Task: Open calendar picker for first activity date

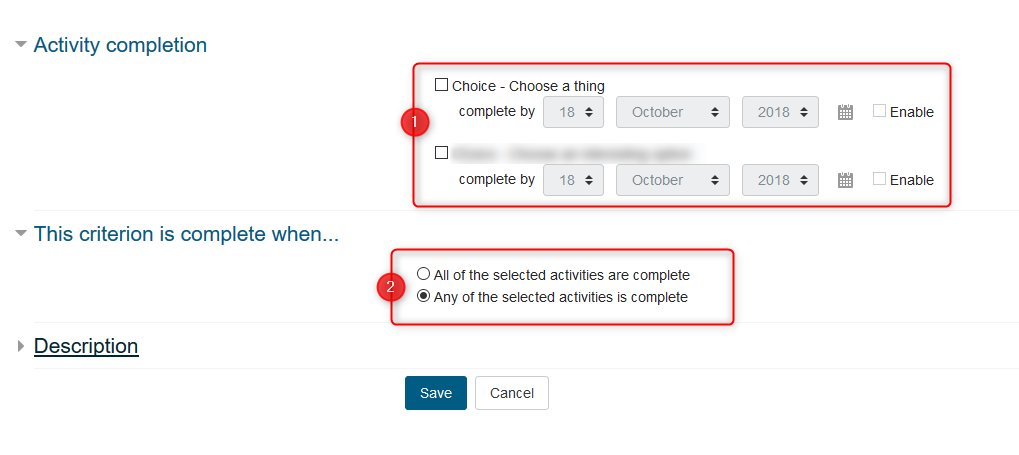Action: pos(845,113)
